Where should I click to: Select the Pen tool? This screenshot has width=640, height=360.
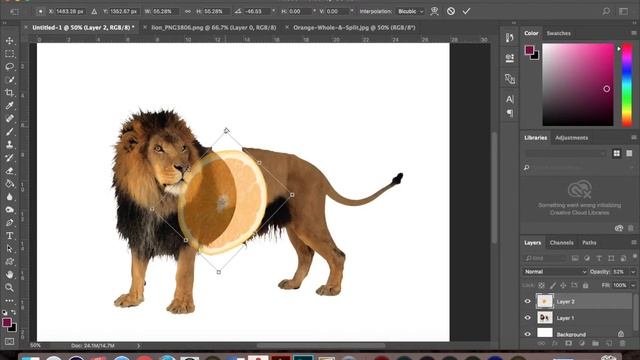tap(9, 223)
